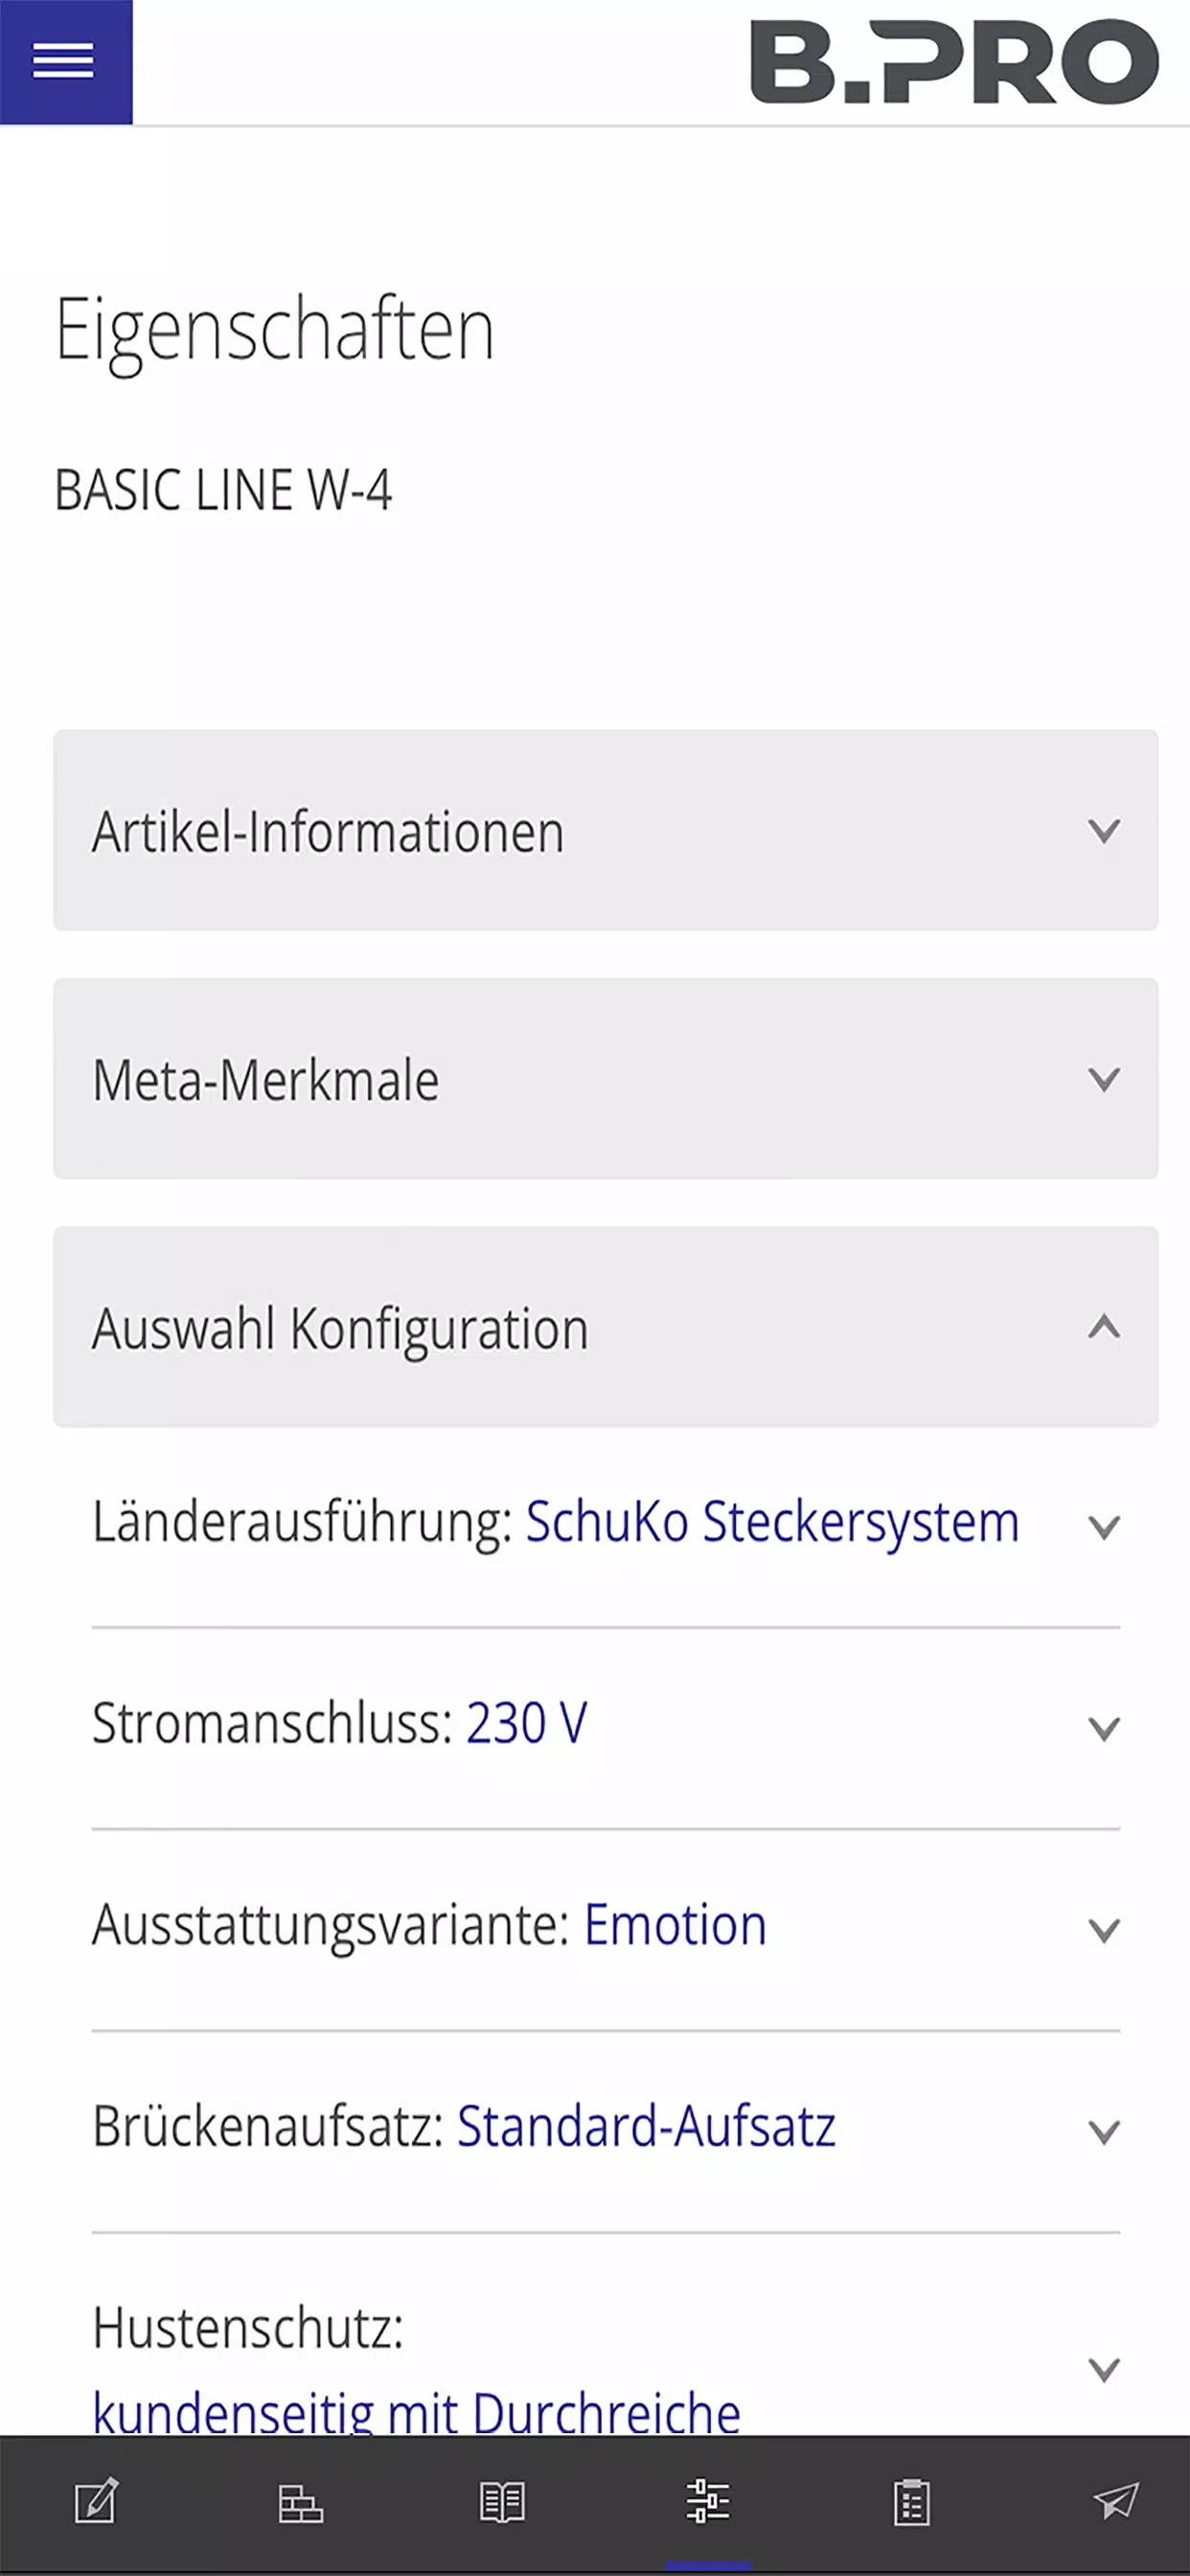Viewport: 1190px width, 2576px height.
Task: Select the properties sliders icon in bottom bar
Action: [x=708, y=2501]
